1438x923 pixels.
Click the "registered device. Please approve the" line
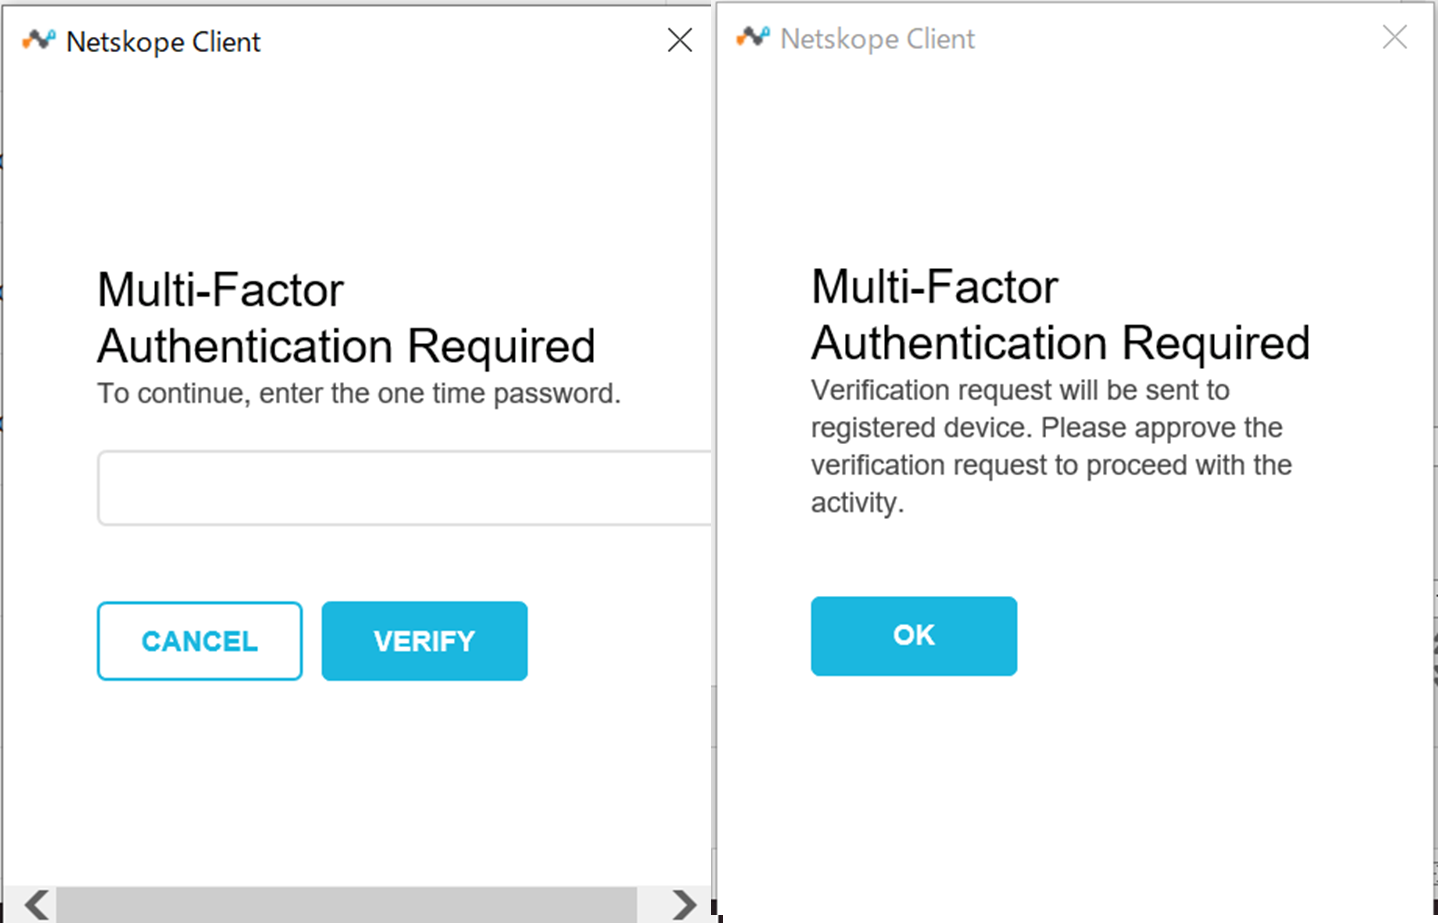(1046, 428)
